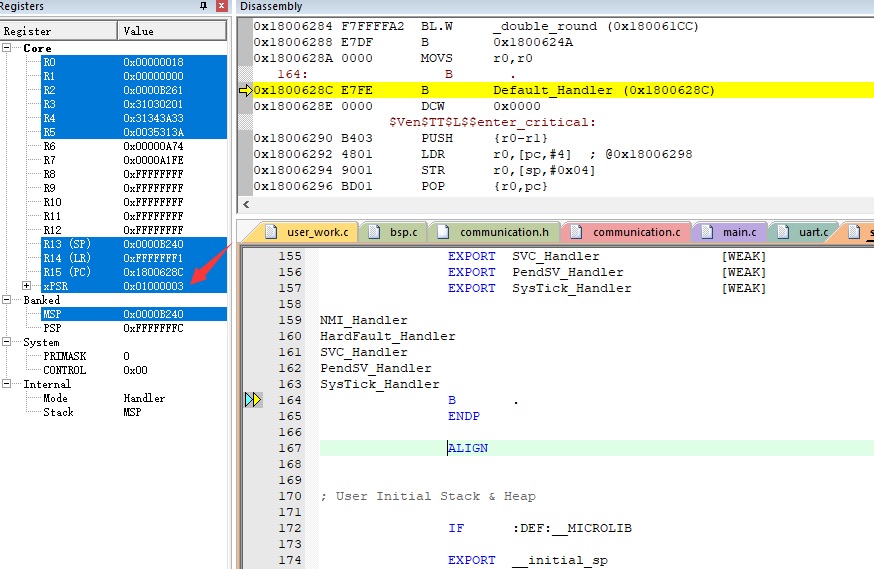Click the file icon on main.c tab
Viewport: 874px width, 569px height.
pyautogui.click(x=707, y=232)
